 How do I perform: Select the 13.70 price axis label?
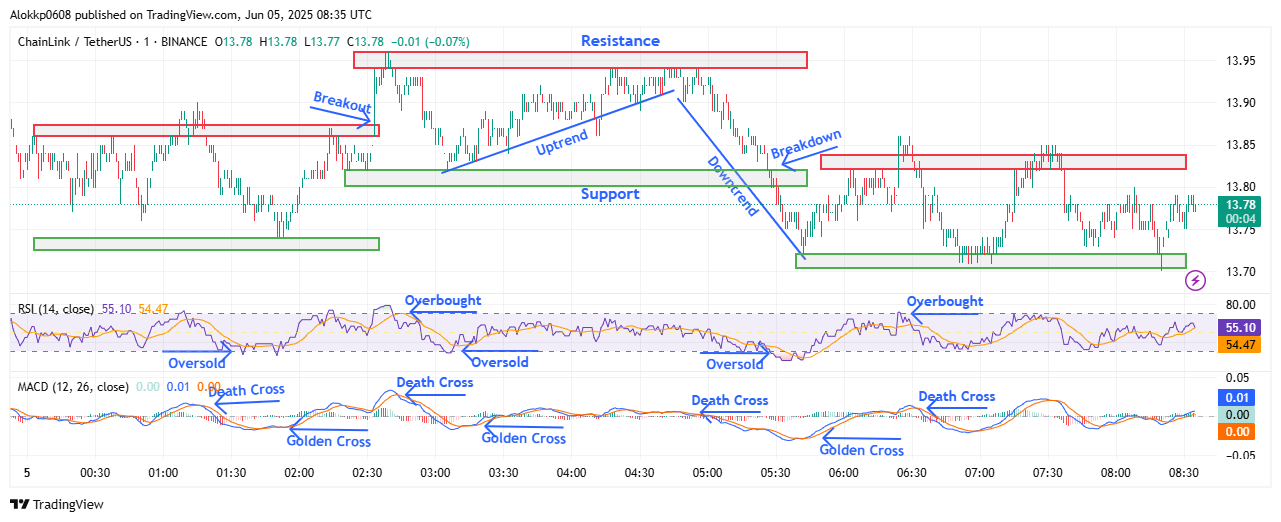[x=1241, y=271]
